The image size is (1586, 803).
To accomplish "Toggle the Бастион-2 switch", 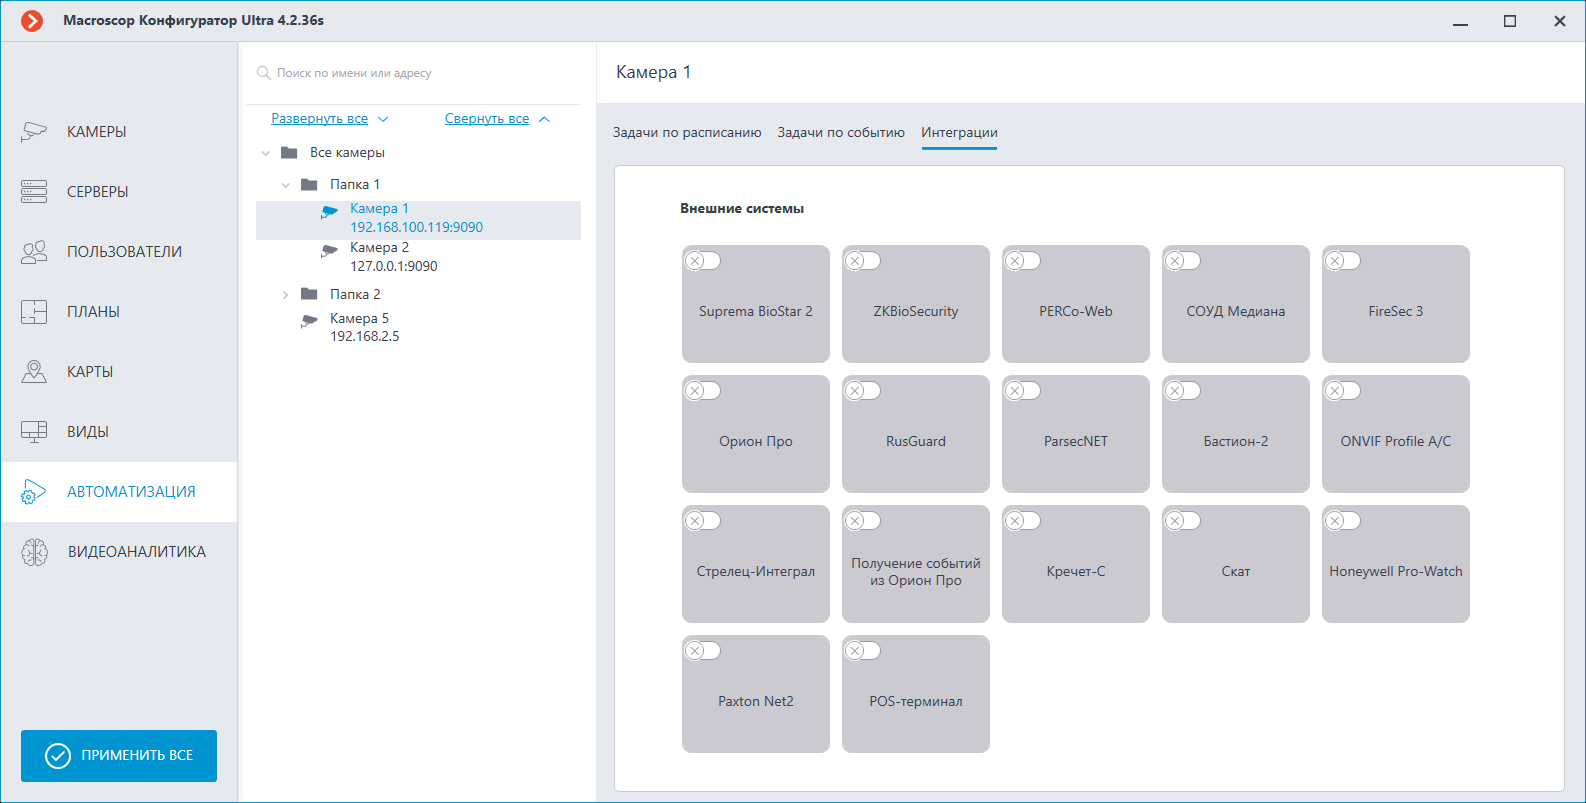I will click(1183, 390).
